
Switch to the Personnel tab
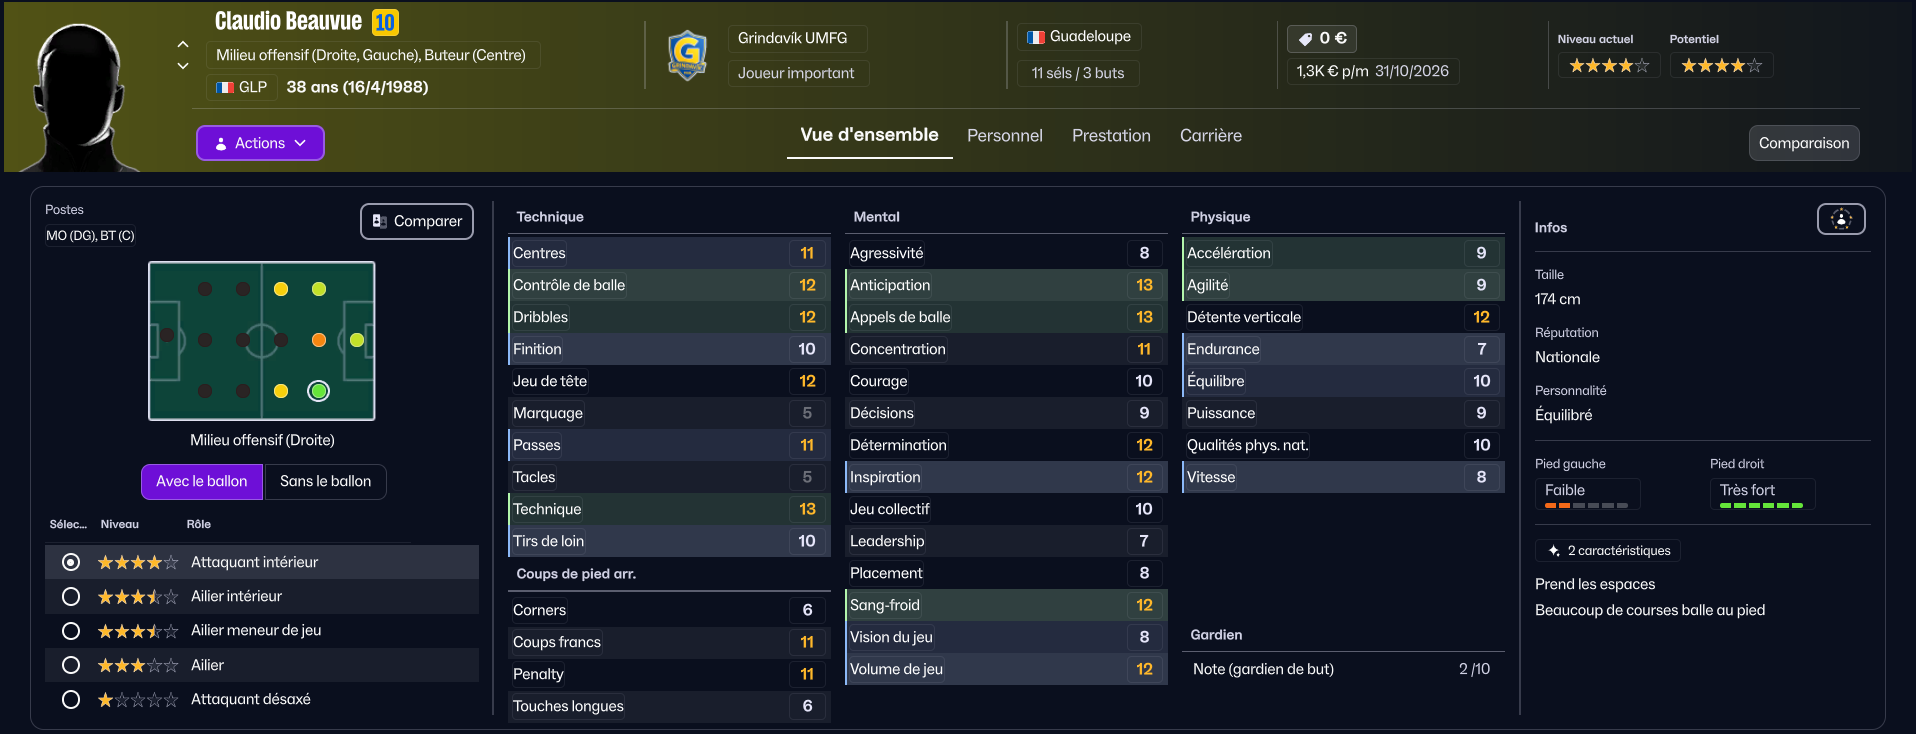tap(1004, 136)
